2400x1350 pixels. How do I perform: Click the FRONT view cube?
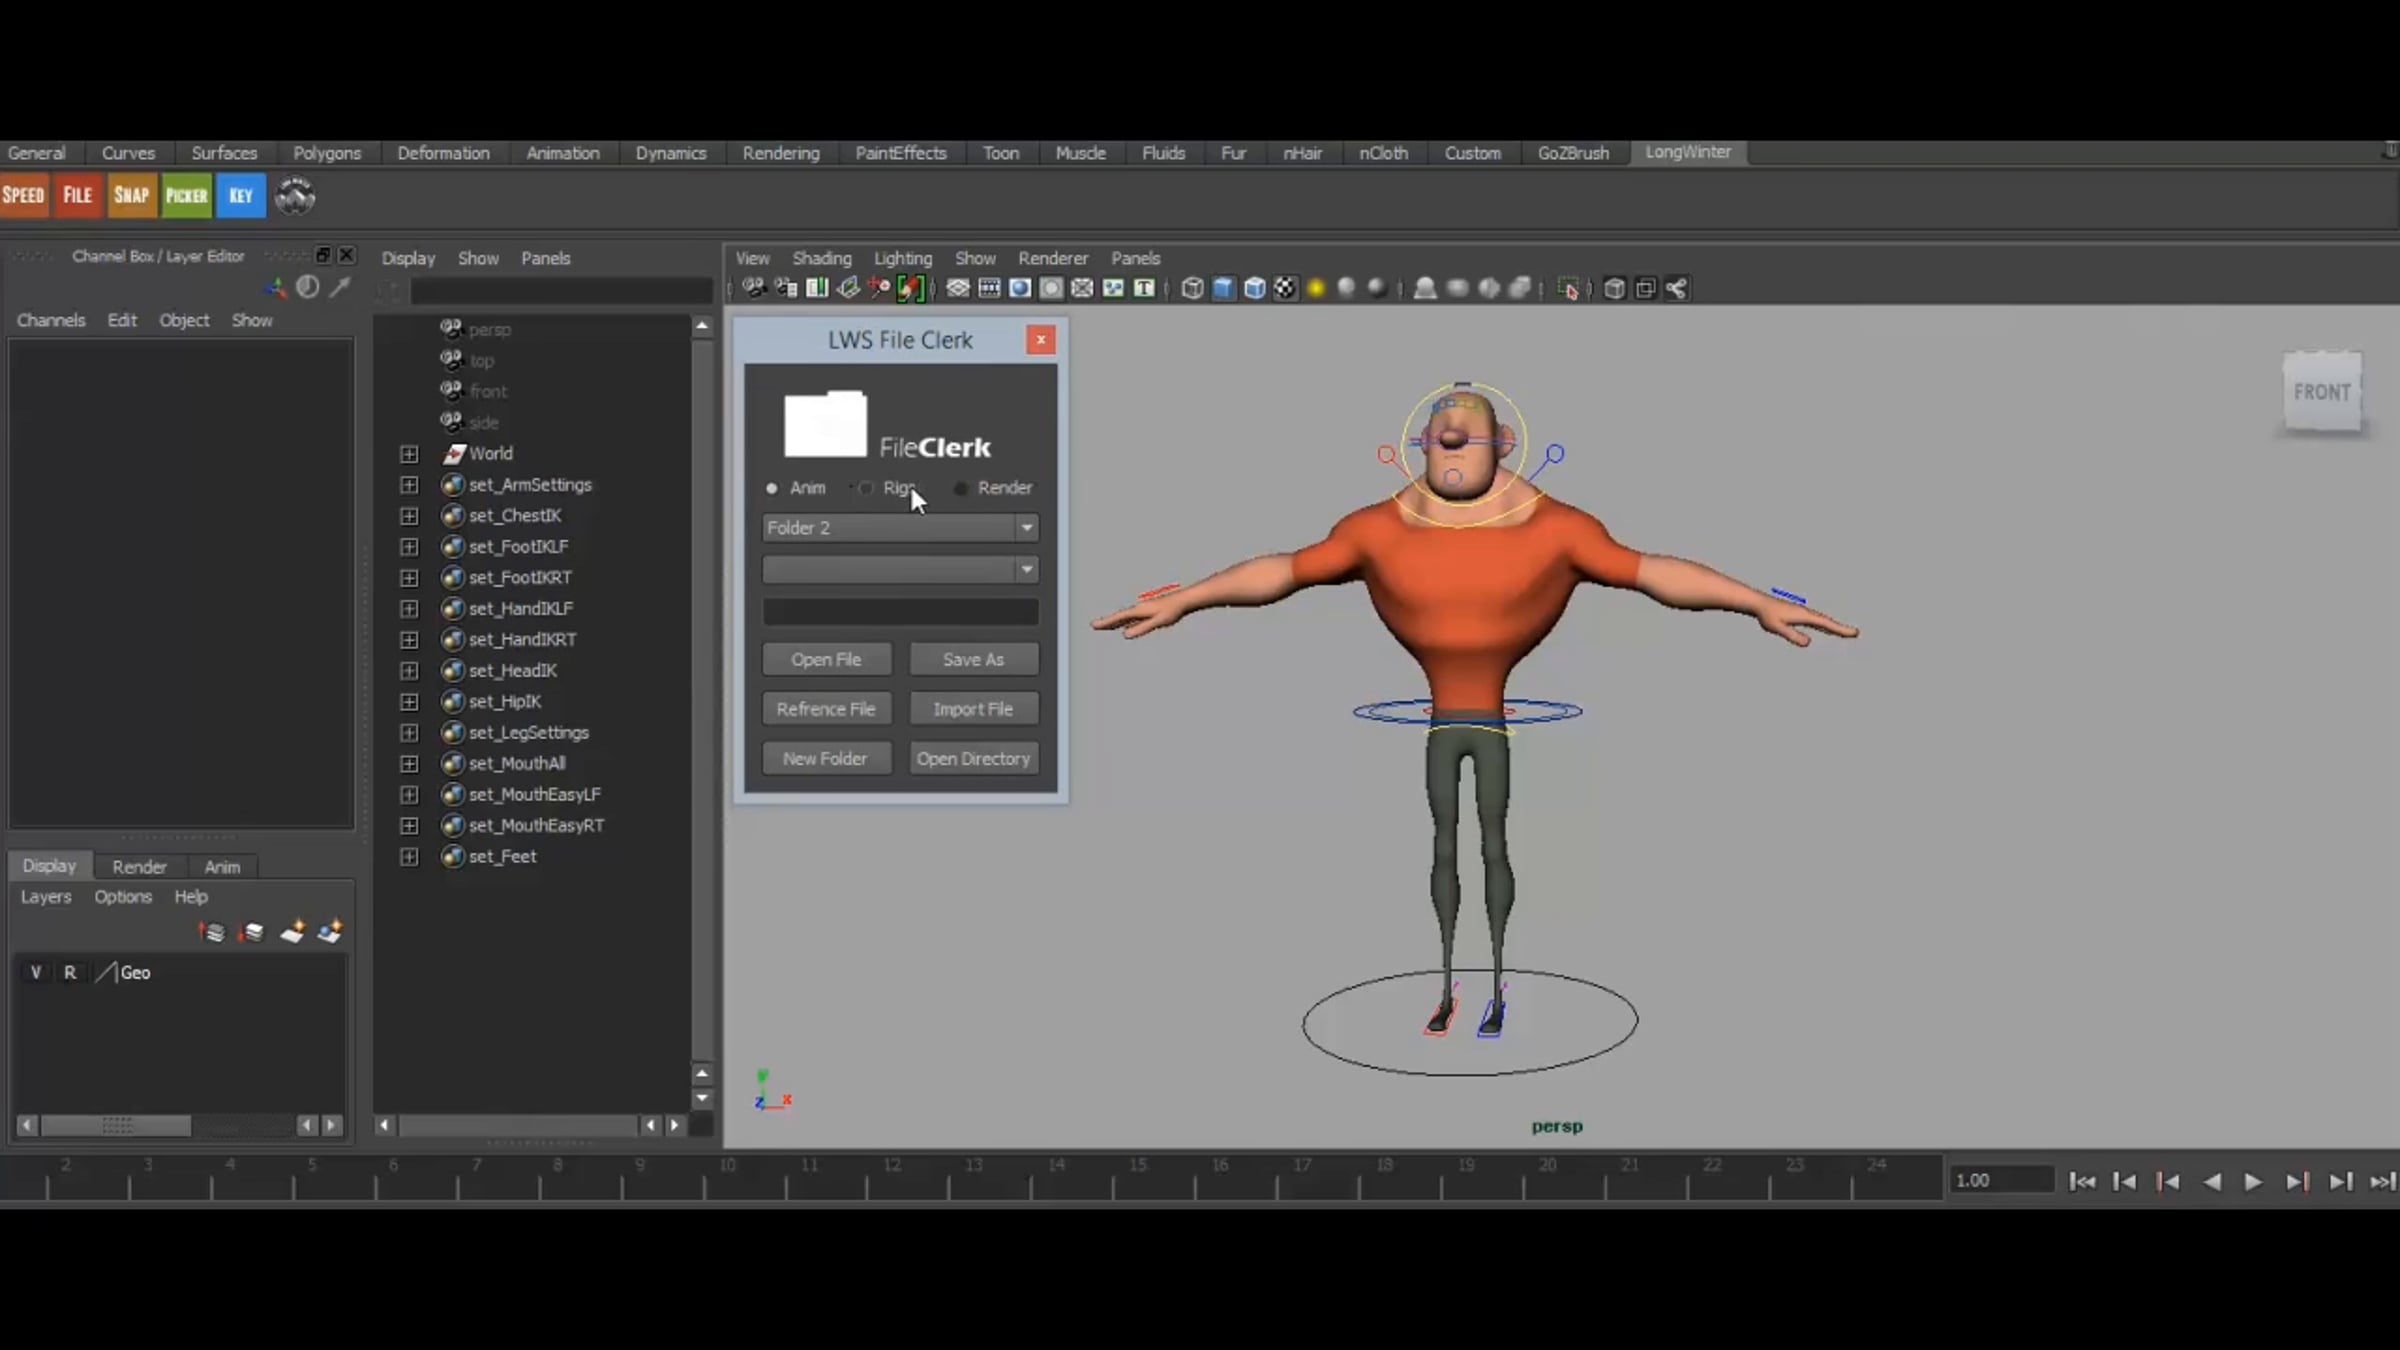pyautogui.click(x=2321, y=392)
